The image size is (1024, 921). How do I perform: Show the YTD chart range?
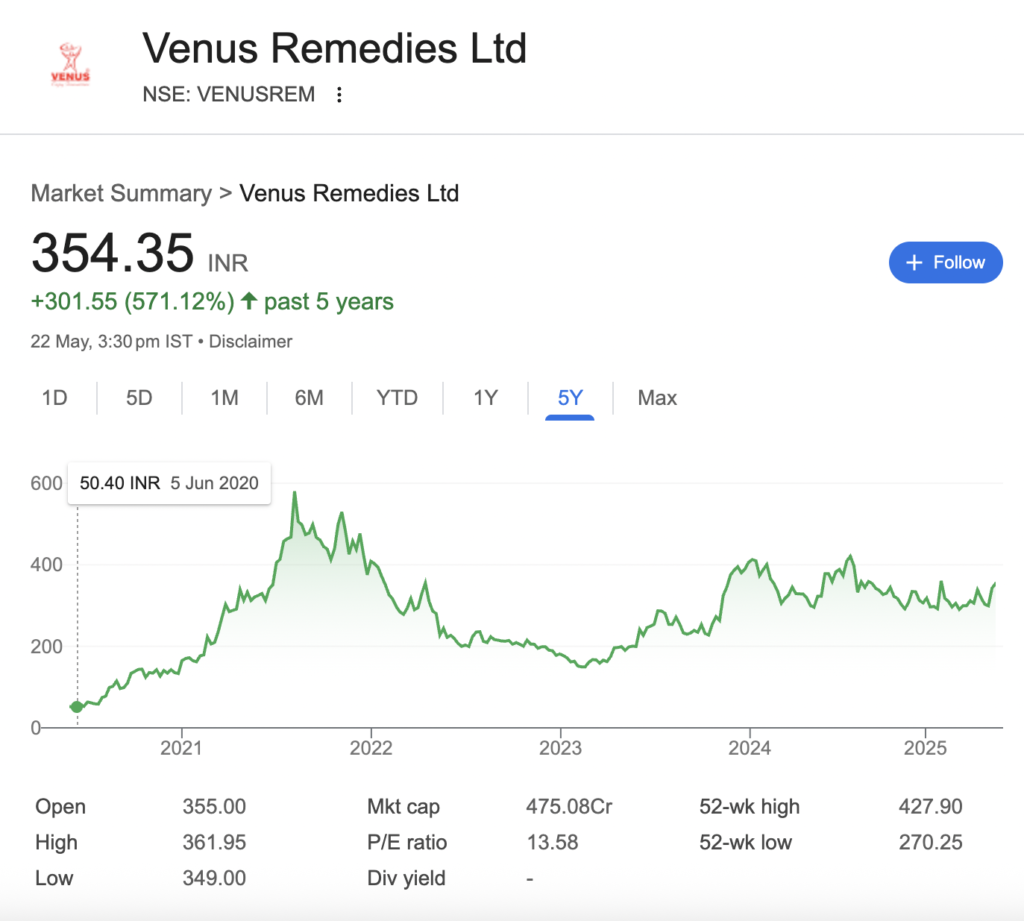click(397, 398)
